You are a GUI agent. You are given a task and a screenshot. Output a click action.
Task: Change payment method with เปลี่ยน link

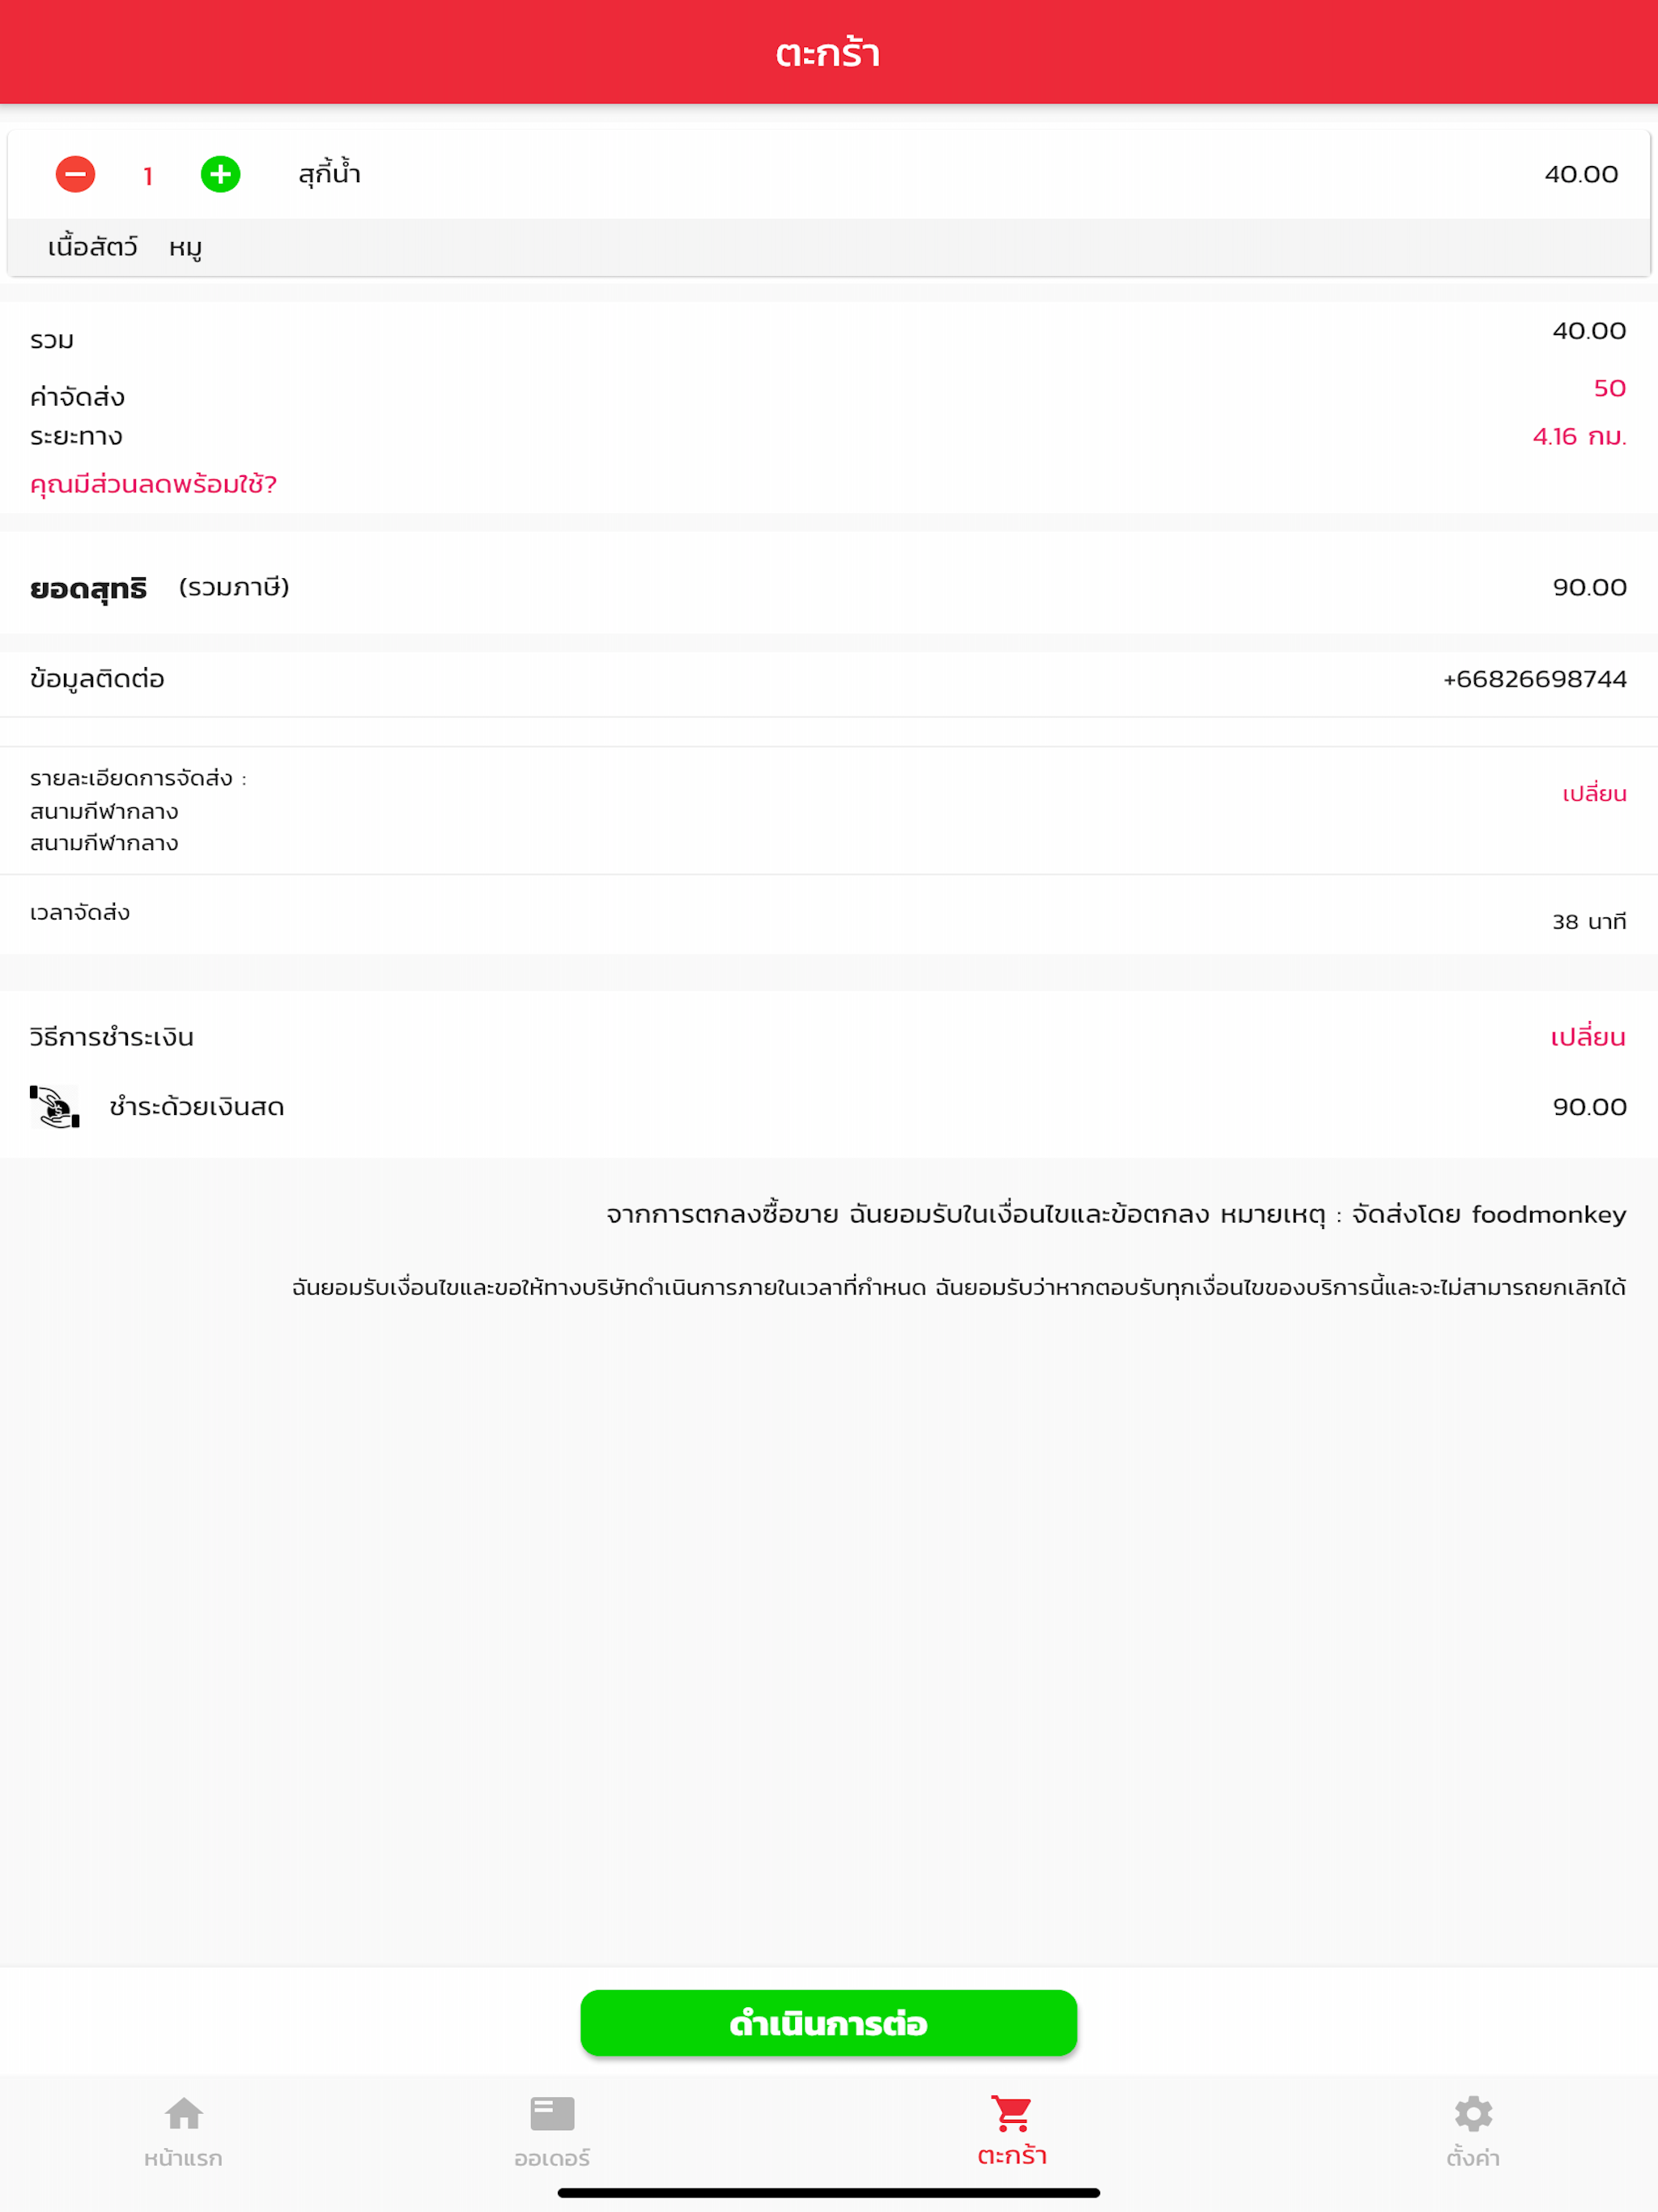coord(1588,1037)
